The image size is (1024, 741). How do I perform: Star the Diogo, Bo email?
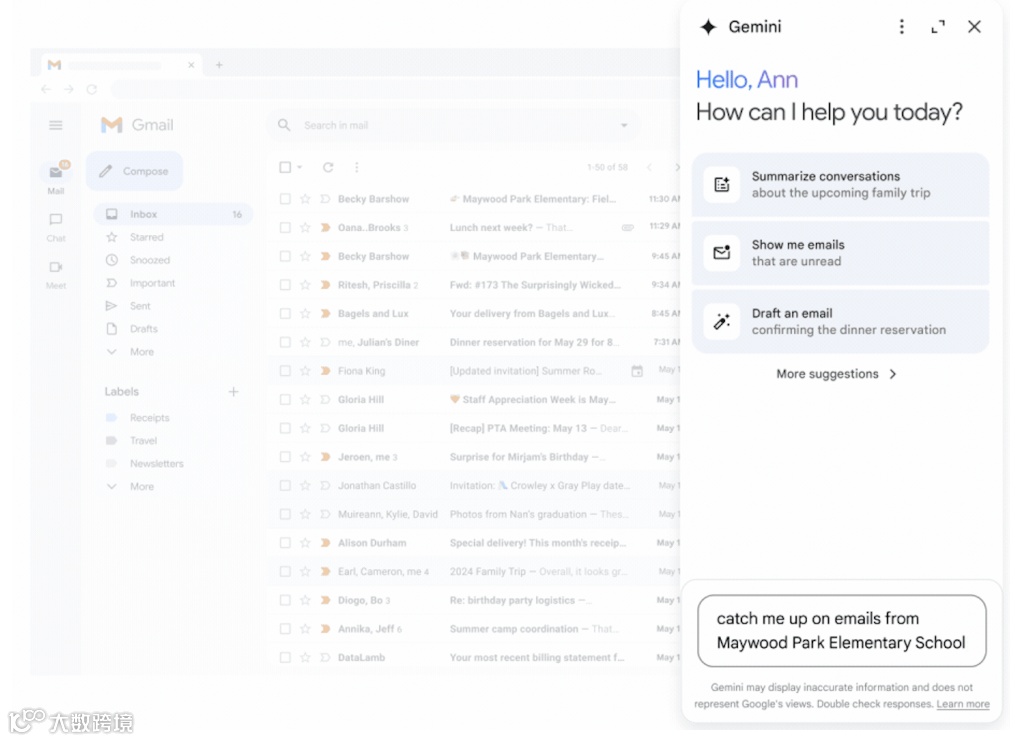[305, 600]
